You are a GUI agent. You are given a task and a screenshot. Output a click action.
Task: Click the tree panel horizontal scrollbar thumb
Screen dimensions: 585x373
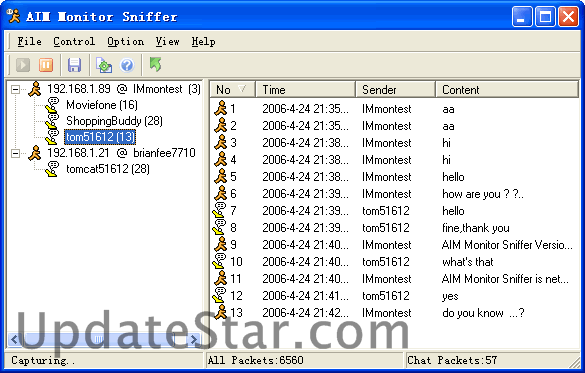click(x=98, y=339)
